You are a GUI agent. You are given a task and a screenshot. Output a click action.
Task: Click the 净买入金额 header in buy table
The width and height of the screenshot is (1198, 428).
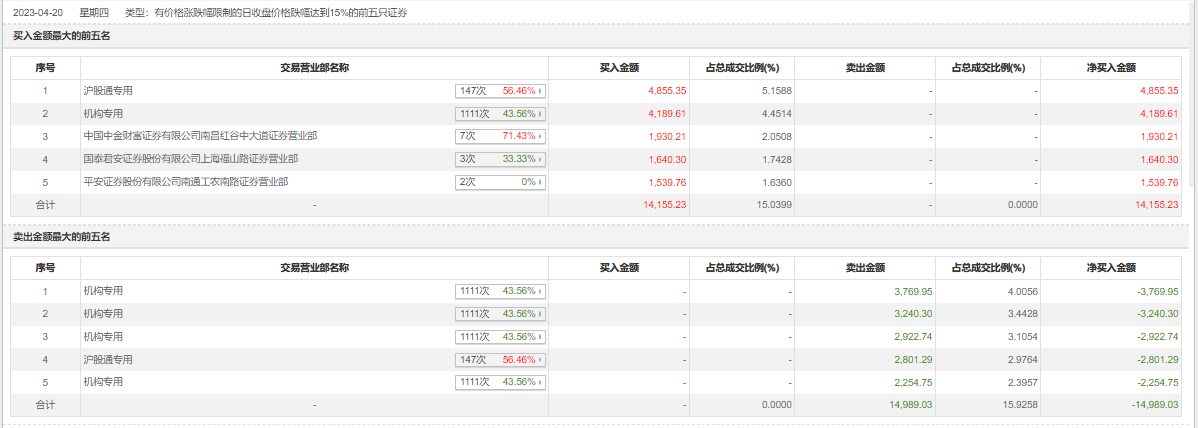click(1111, 68)
